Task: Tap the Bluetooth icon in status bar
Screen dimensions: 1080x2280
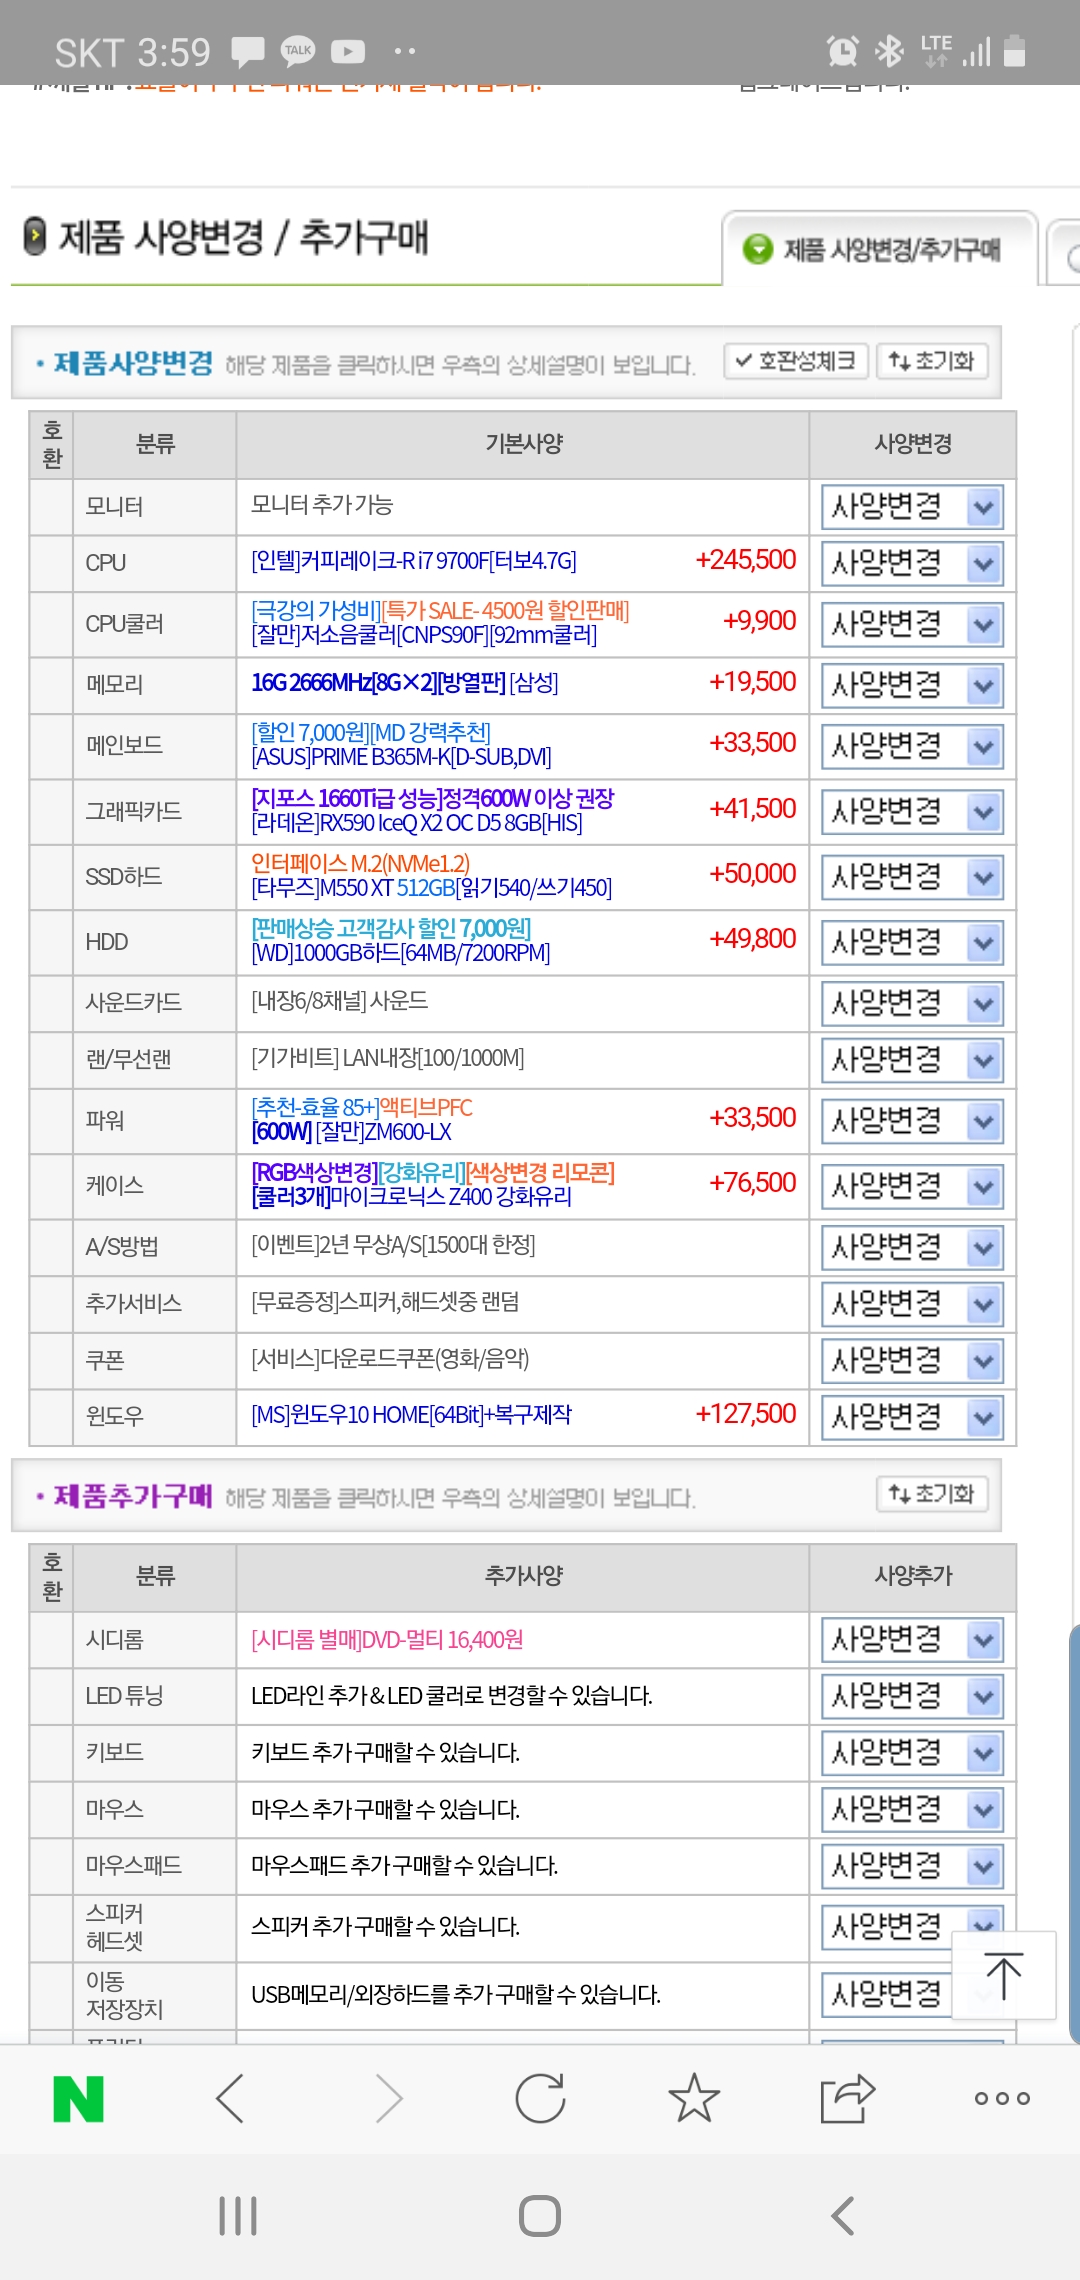Action: point(889,50)
